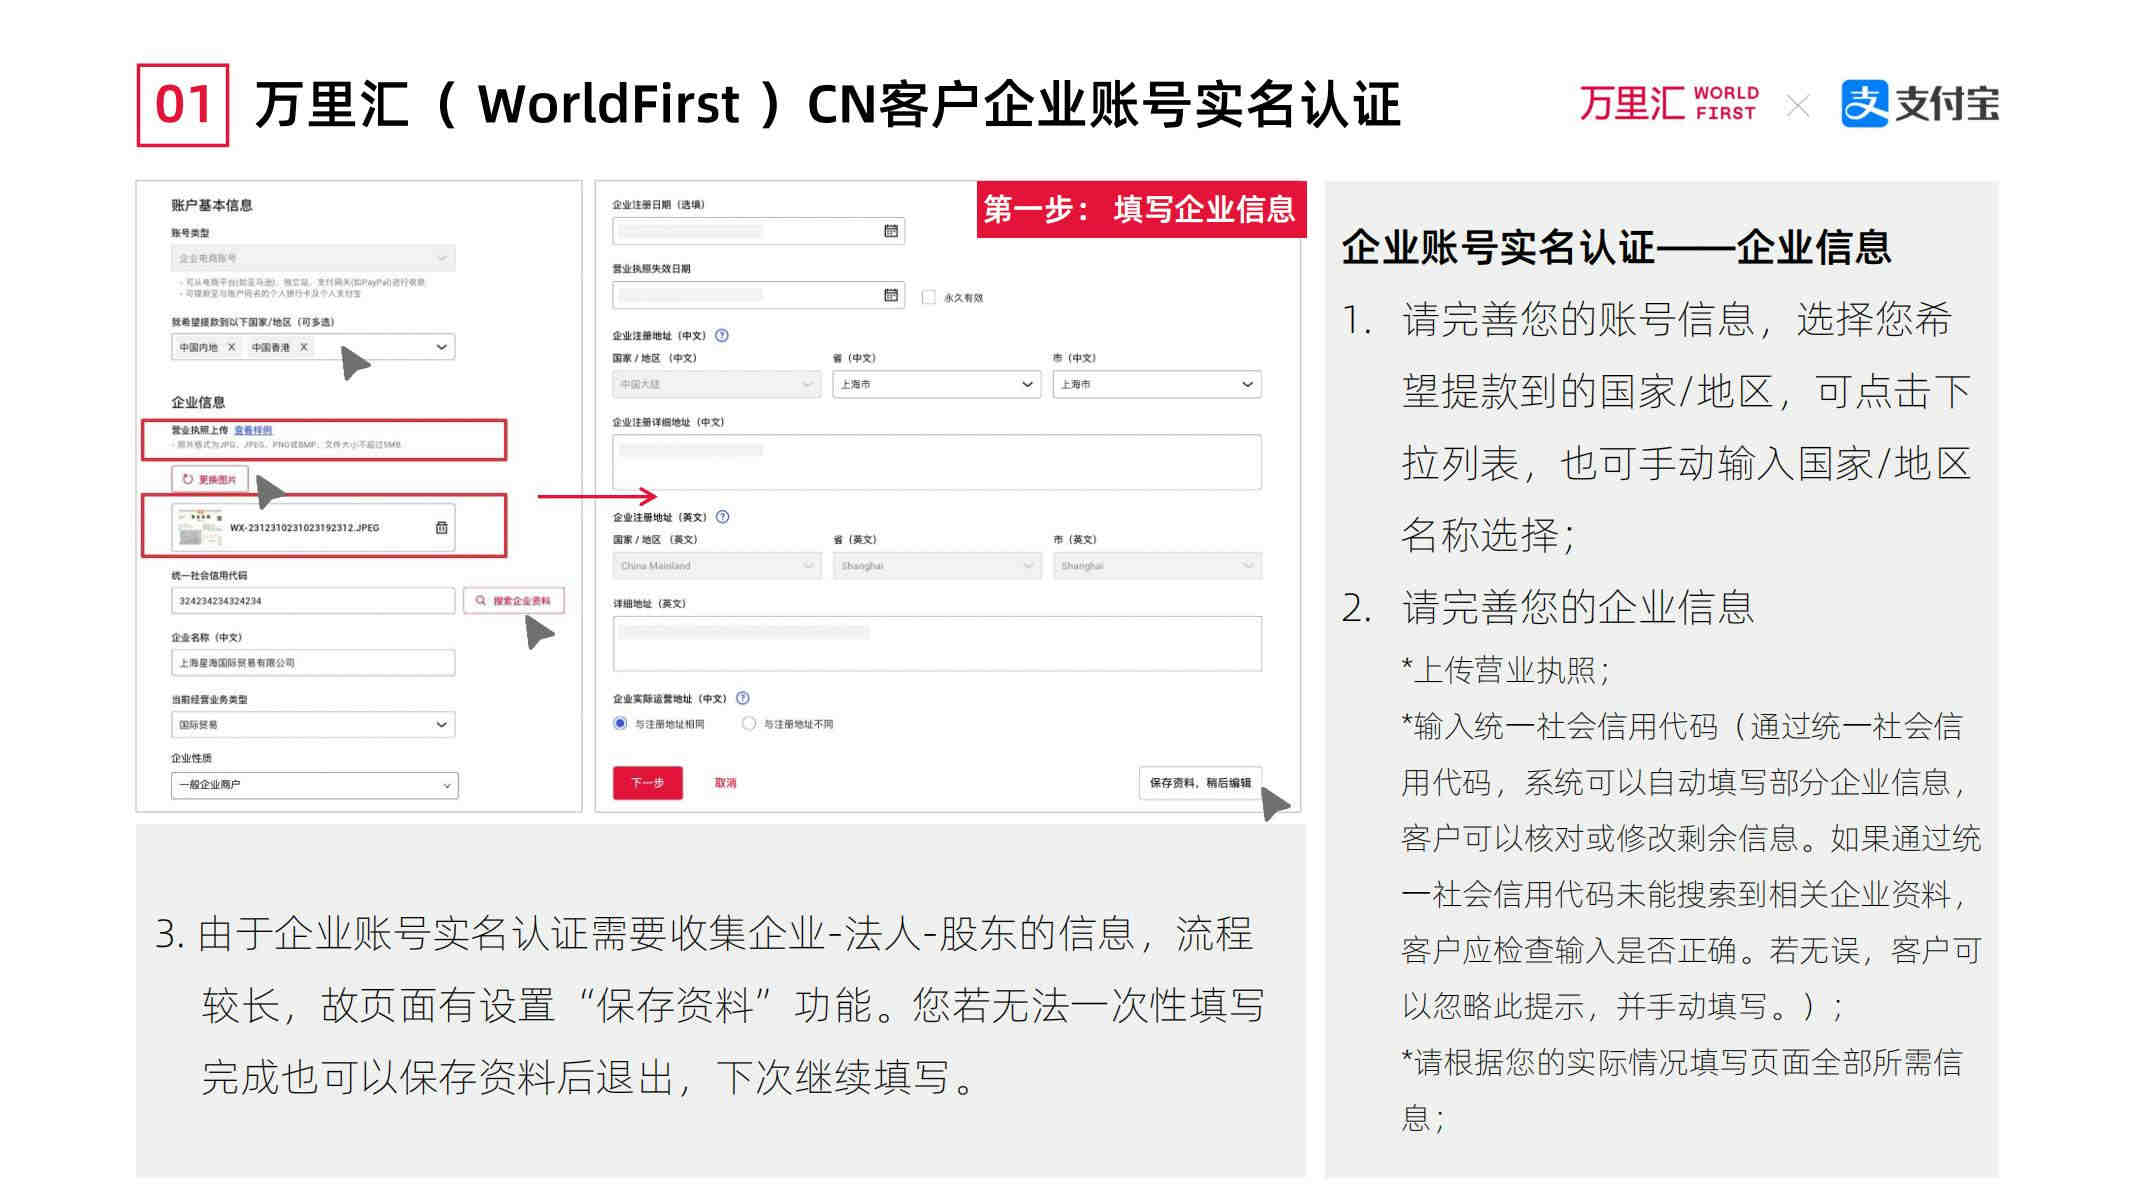Click 查看样例 link for license upload
This screenshot has width=2133, height=1200.
coord(253,430)
